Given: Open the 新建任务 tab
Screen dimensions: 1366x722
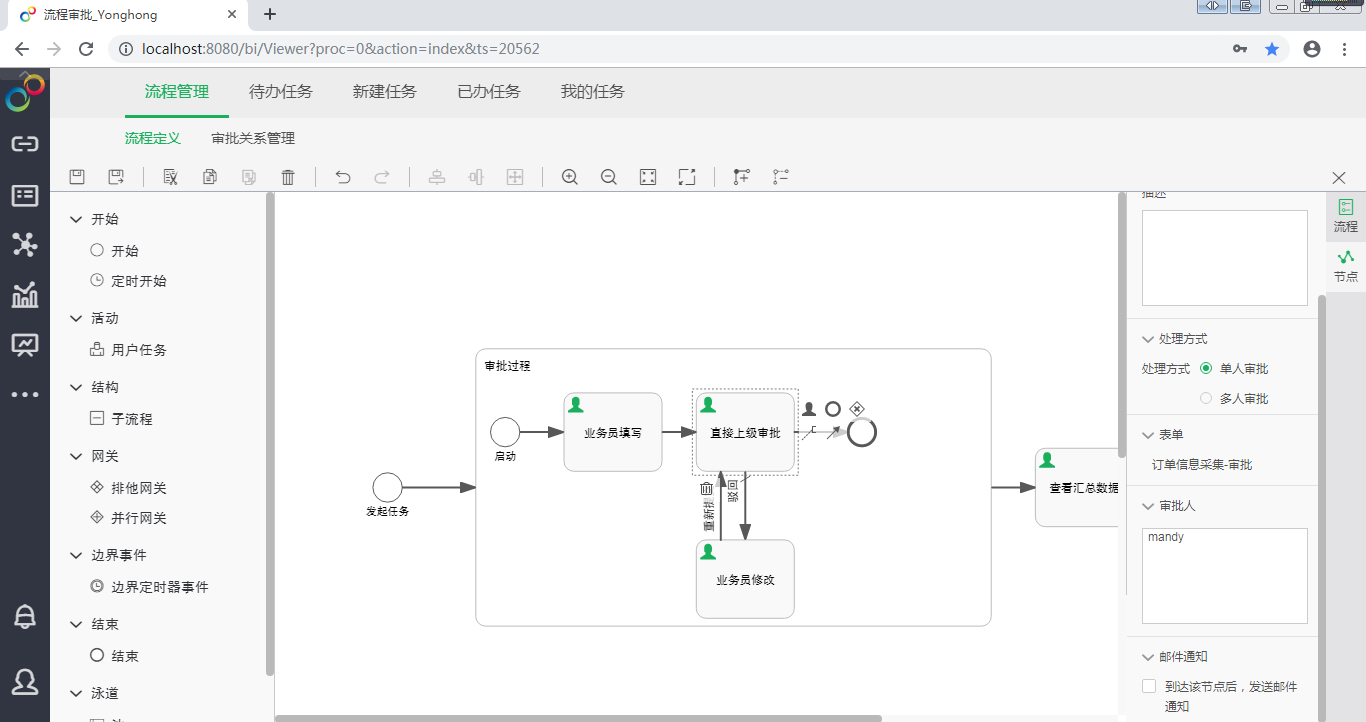Looking at the screenshot, I should pos(384,92).
